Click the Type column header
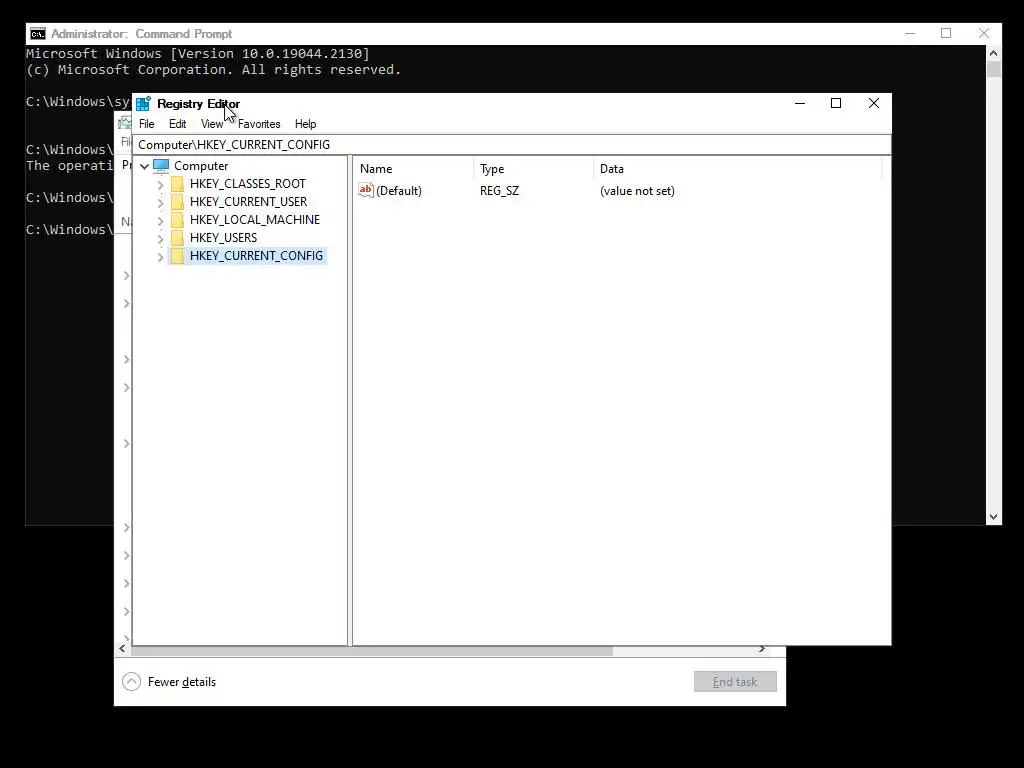This screenshot has height=768, width=1024. point(534,168)
